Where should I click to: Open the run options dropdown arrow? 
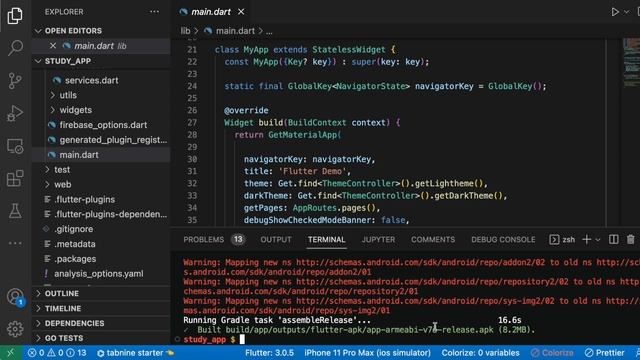pyautogui.click(x=627, y=12)
